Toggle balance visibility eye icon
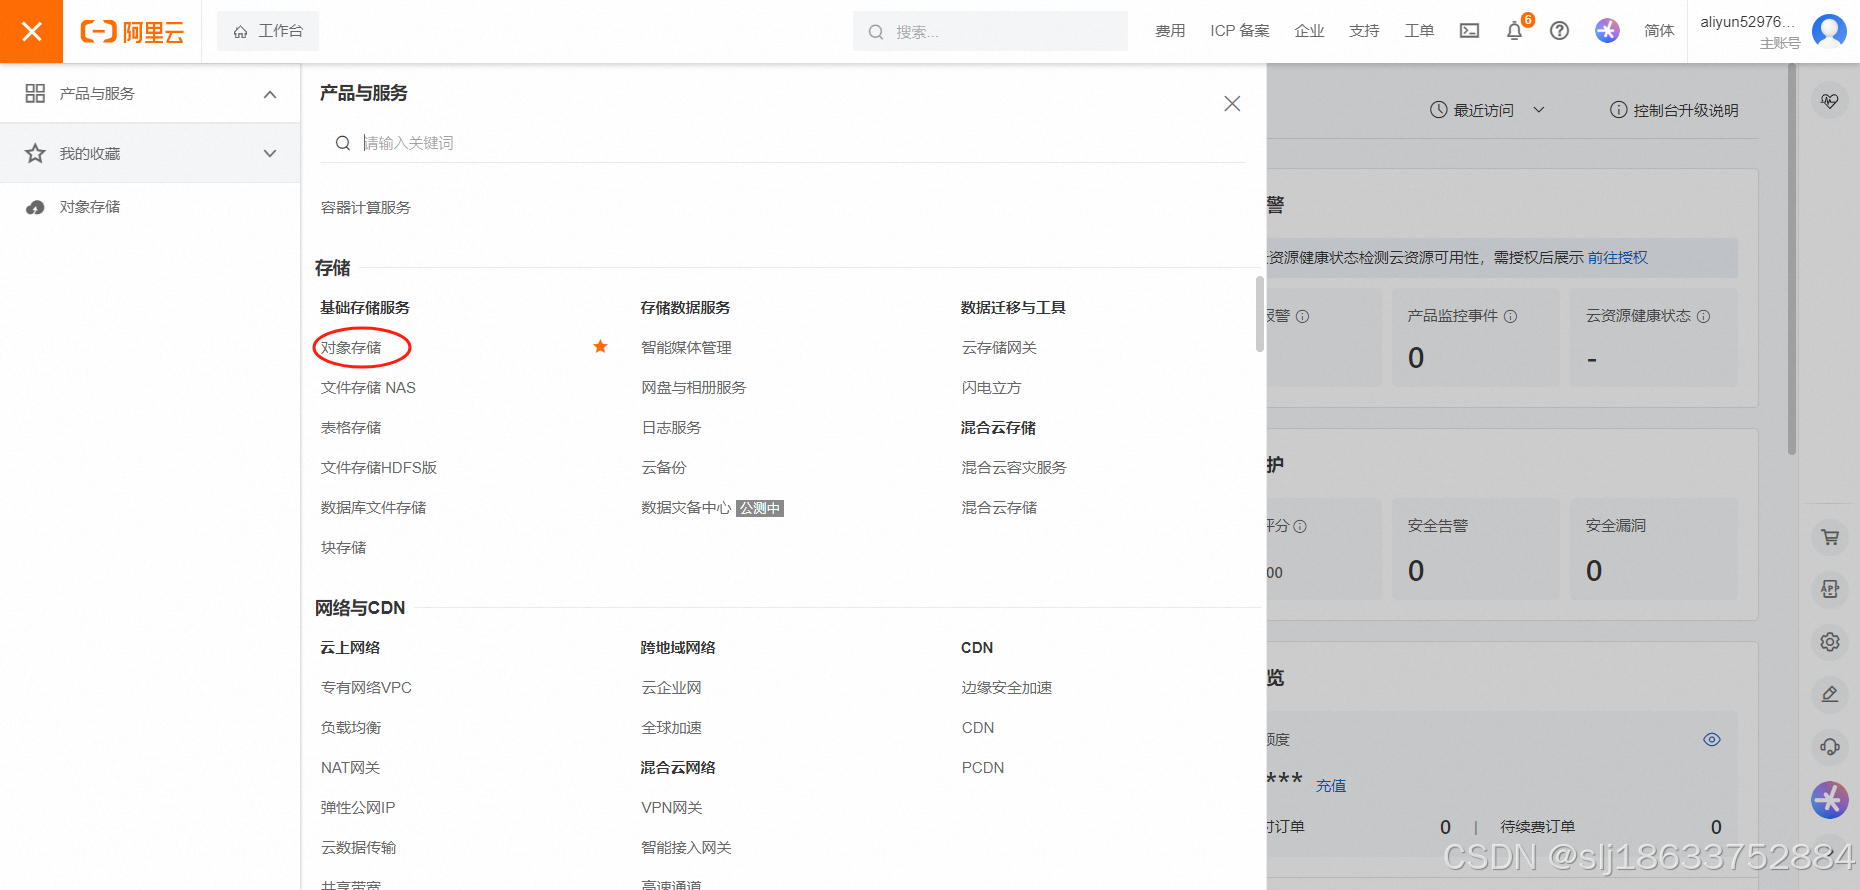Viewport: 1860px width, 890px height. [1712, 740]
